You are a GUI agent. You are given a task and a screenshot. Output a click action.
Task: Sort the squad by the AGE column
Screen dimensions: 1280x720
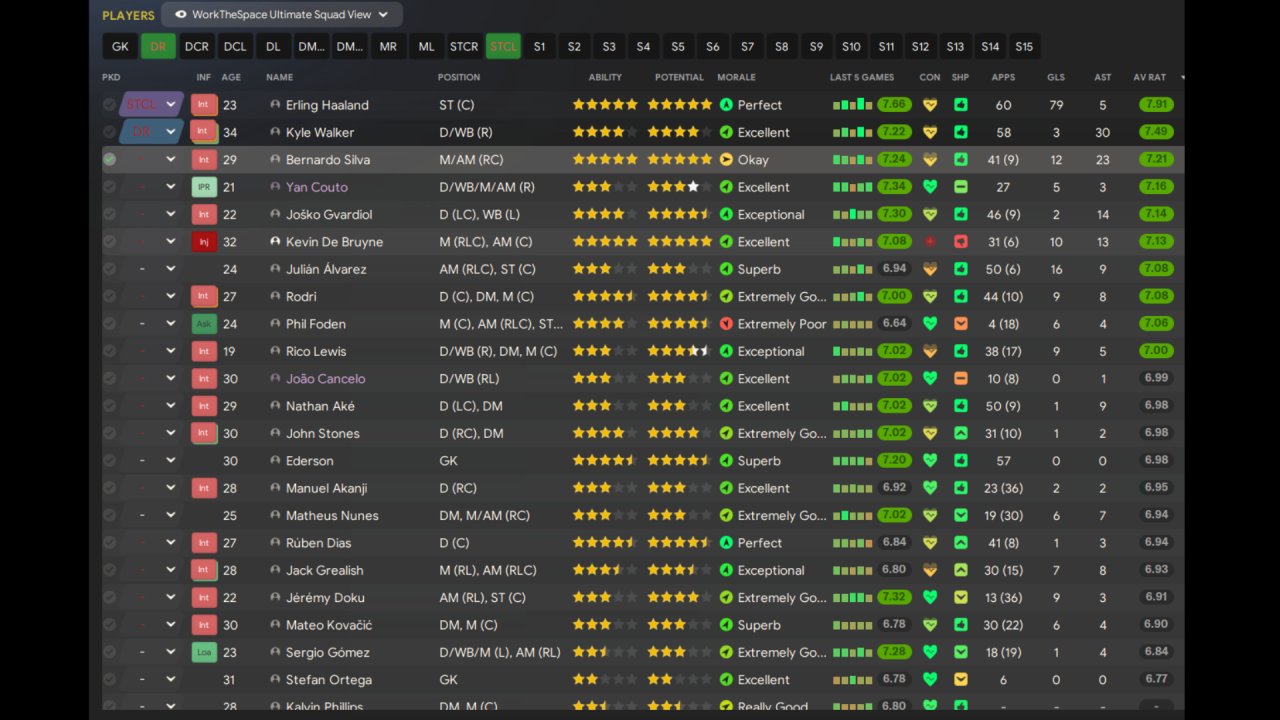(231, 77)
